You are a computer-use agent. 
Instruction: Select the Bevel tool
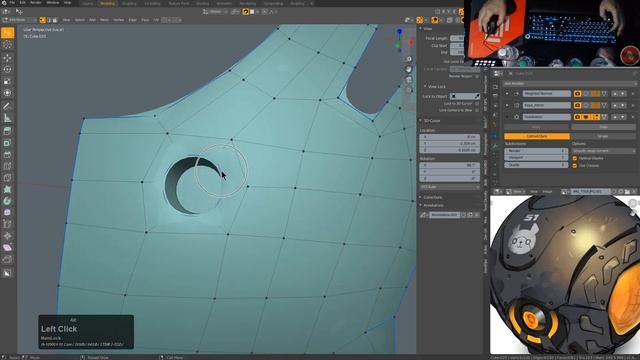coord(7,155)
